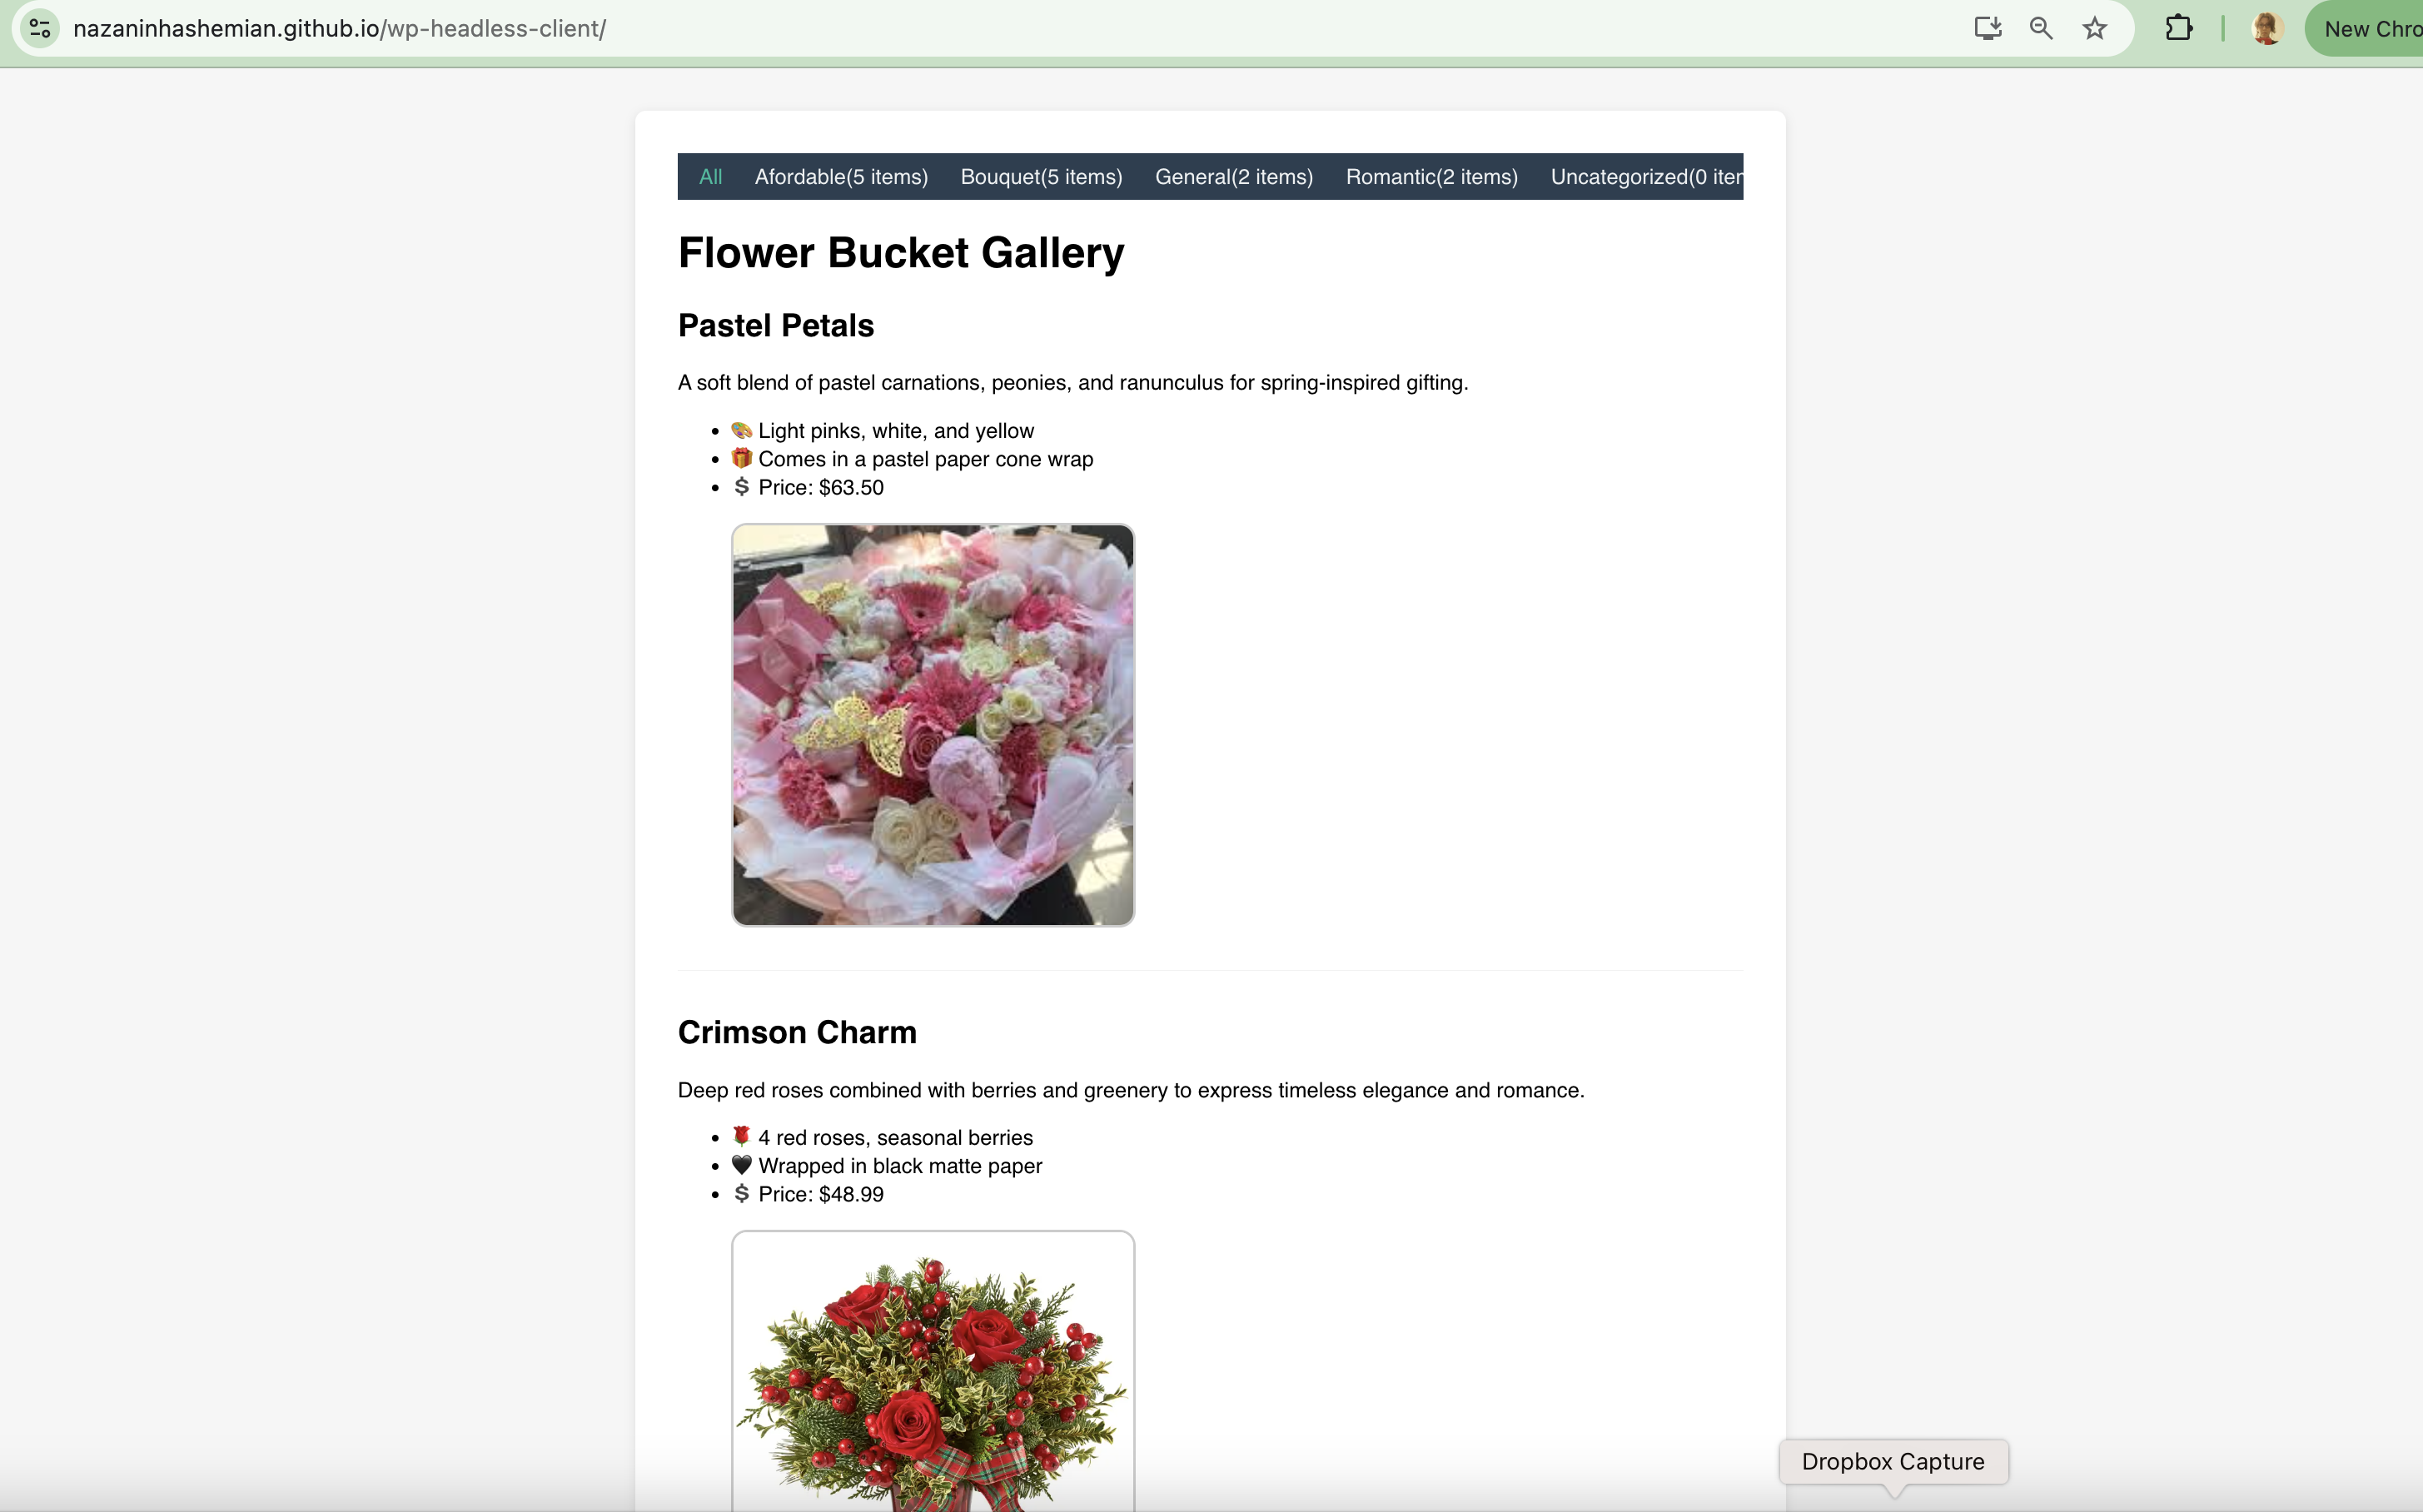
Task: Click the install app icon in address bar
Action: (x=1988, y=29)
